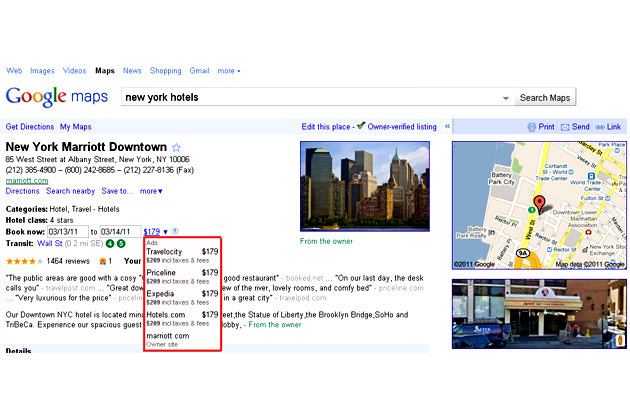Toggle the $179 price dropdown arrow

click(165, 232)
